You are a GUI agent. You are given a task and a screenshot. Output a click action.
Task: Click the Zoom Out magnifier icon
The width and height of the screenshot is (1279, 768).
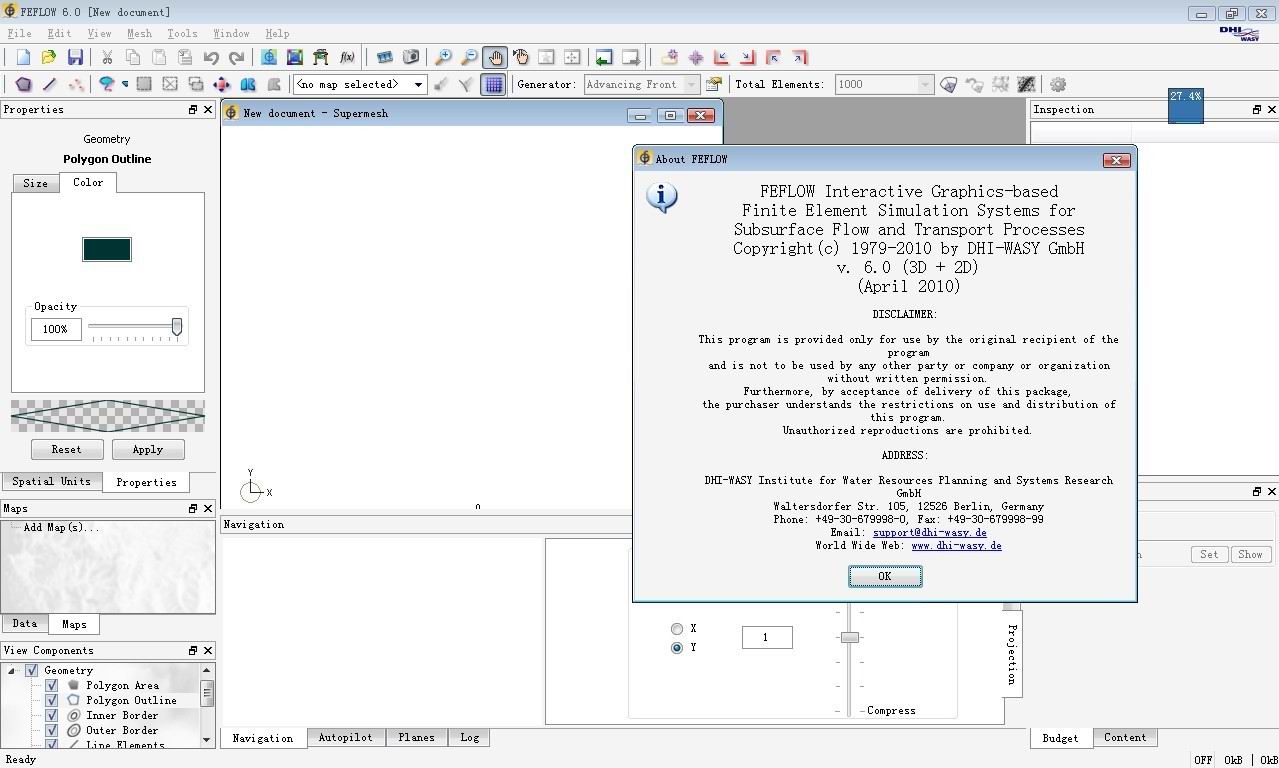[x=469, y=58]
